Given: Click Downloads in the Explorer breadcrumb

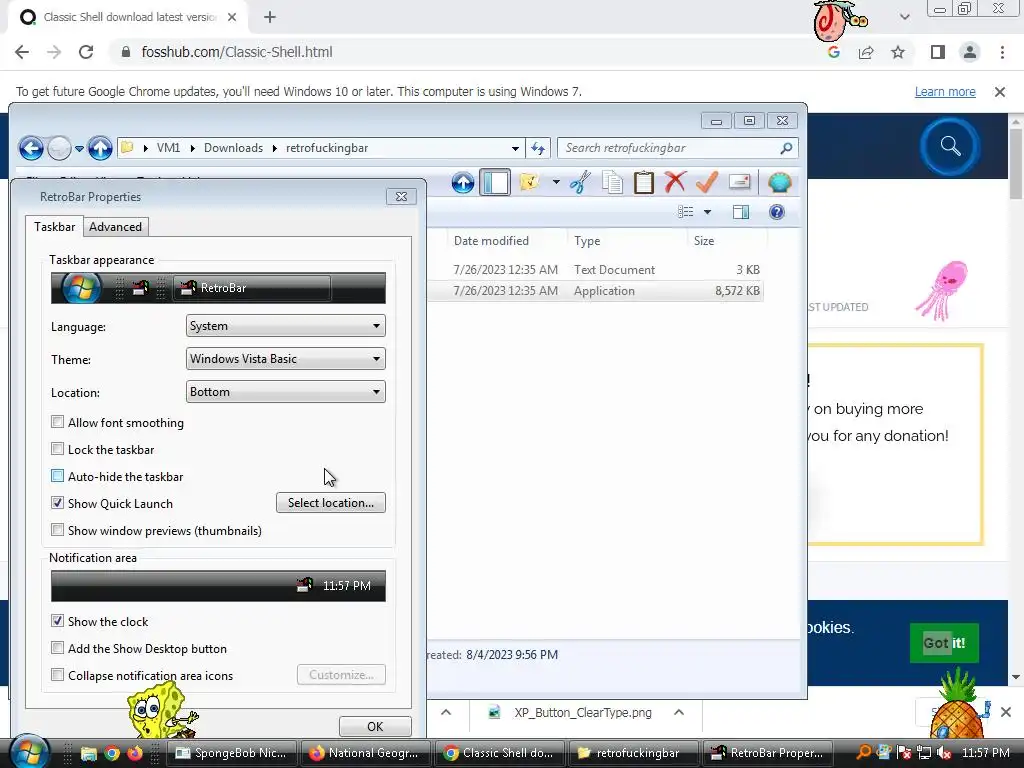Looking at the screenshot, I should tap(233, 148).
